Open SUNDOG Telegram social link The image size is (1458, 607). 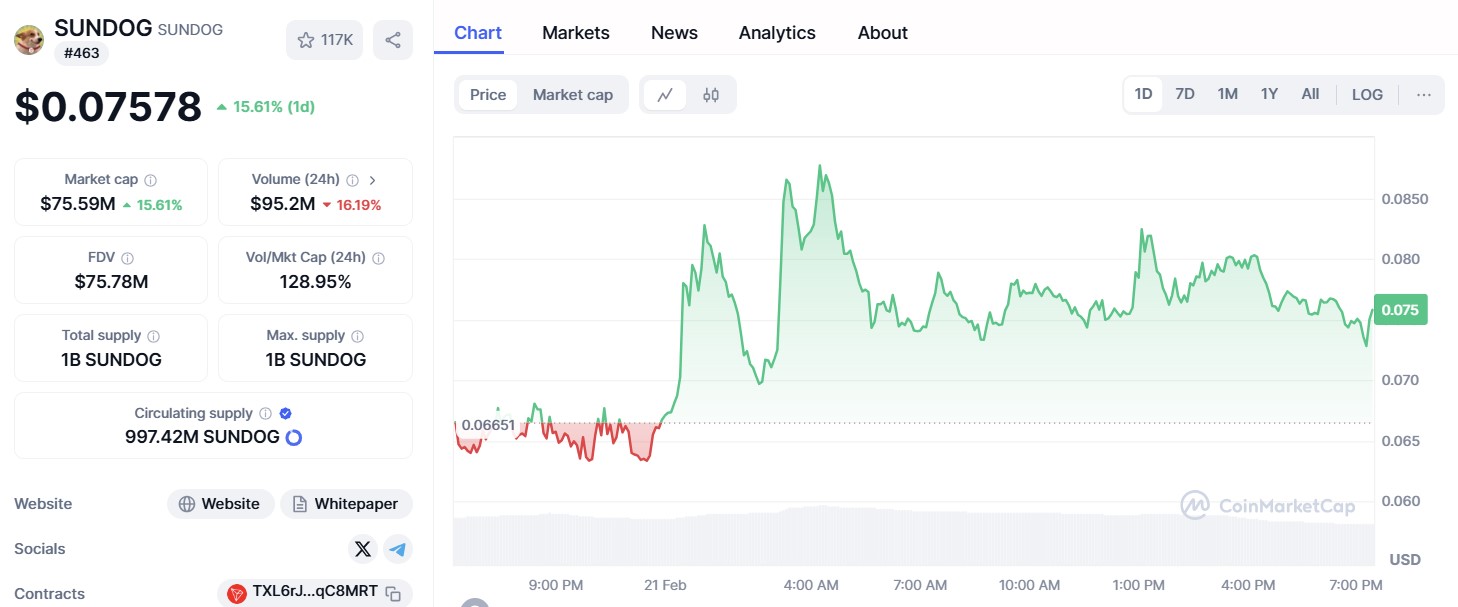click(398, 549)
